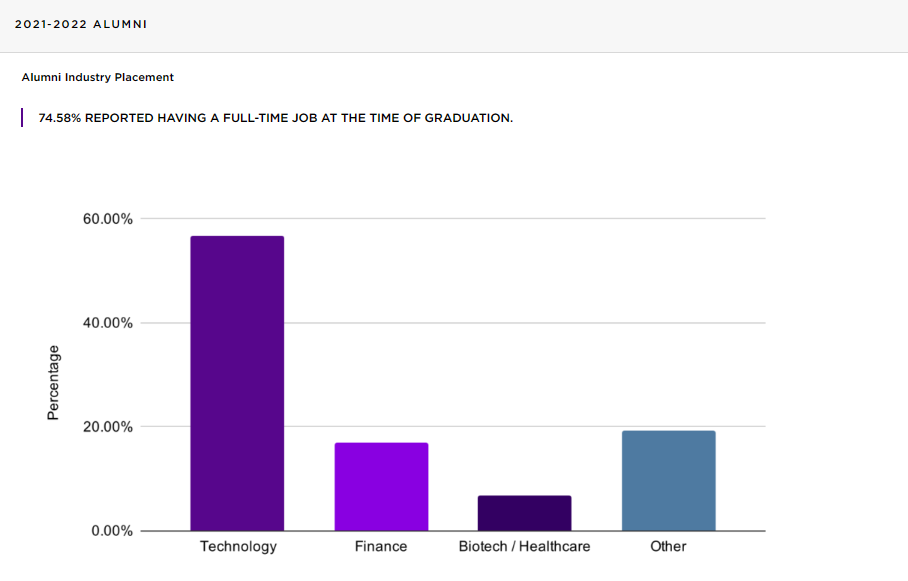The width and height of the screenshot is (908, 581).
Task: Click the Technology x-axis label
Action: pyautogui.click(x=238, y=546)
